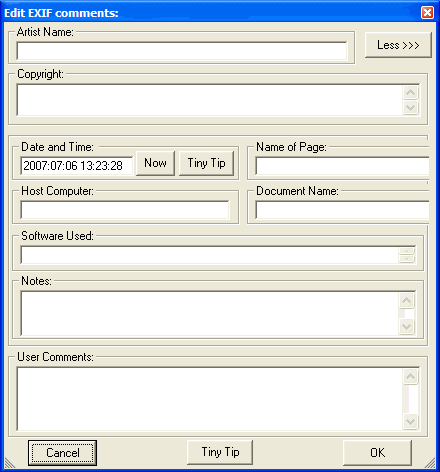Click the User Comments scrollbar down arrow

(x=411, y=421)
